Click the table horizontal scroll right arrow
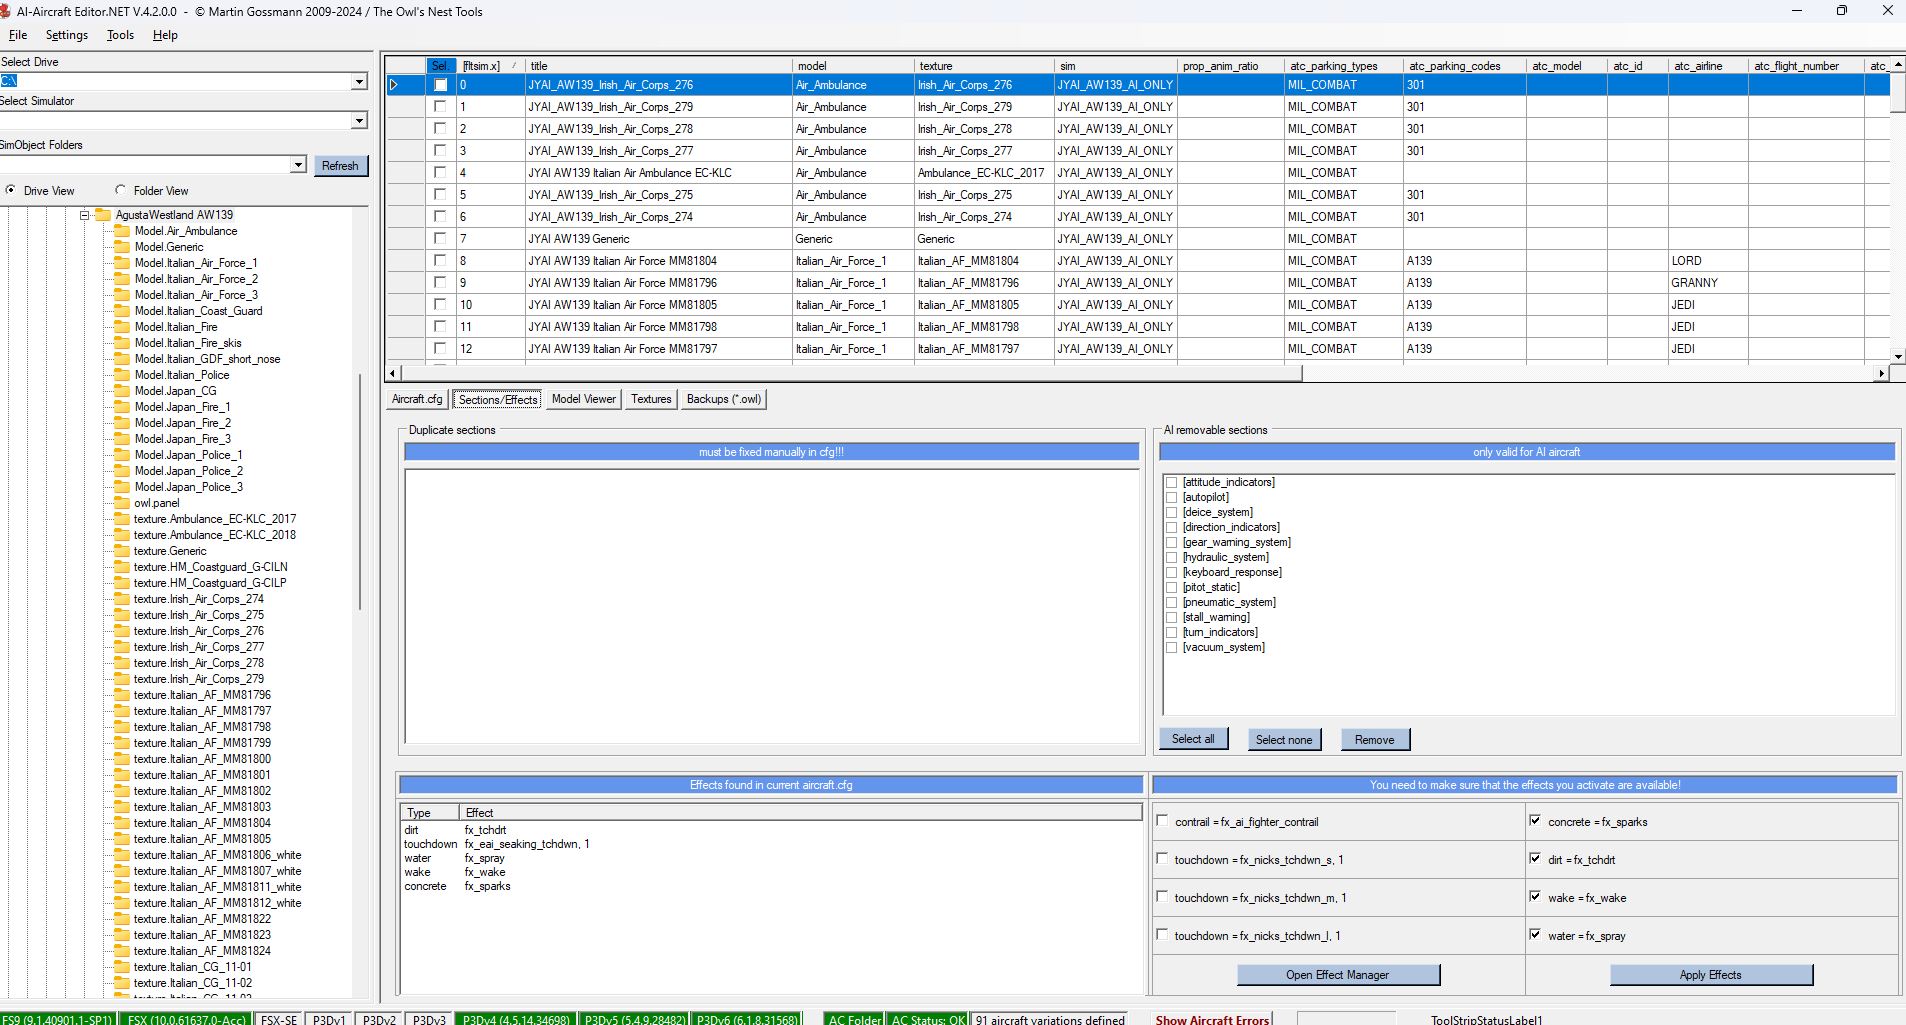1906x1025 pixels. coord(1881,373)
